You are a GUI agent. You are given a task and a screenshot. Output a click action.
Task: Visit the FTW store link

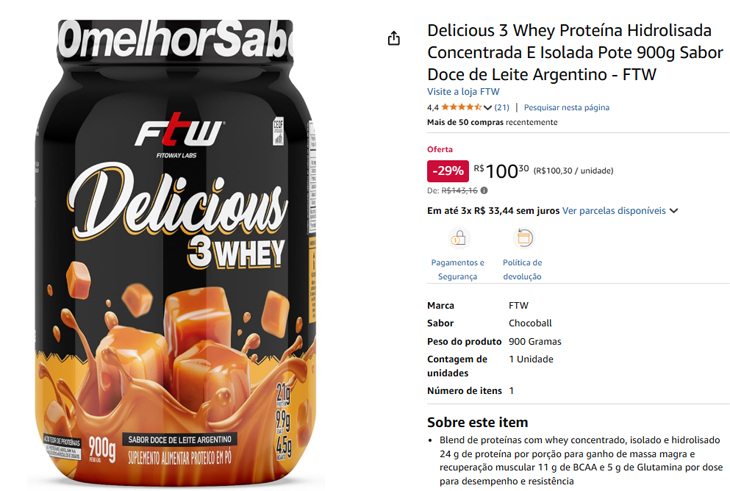(463, 92)
